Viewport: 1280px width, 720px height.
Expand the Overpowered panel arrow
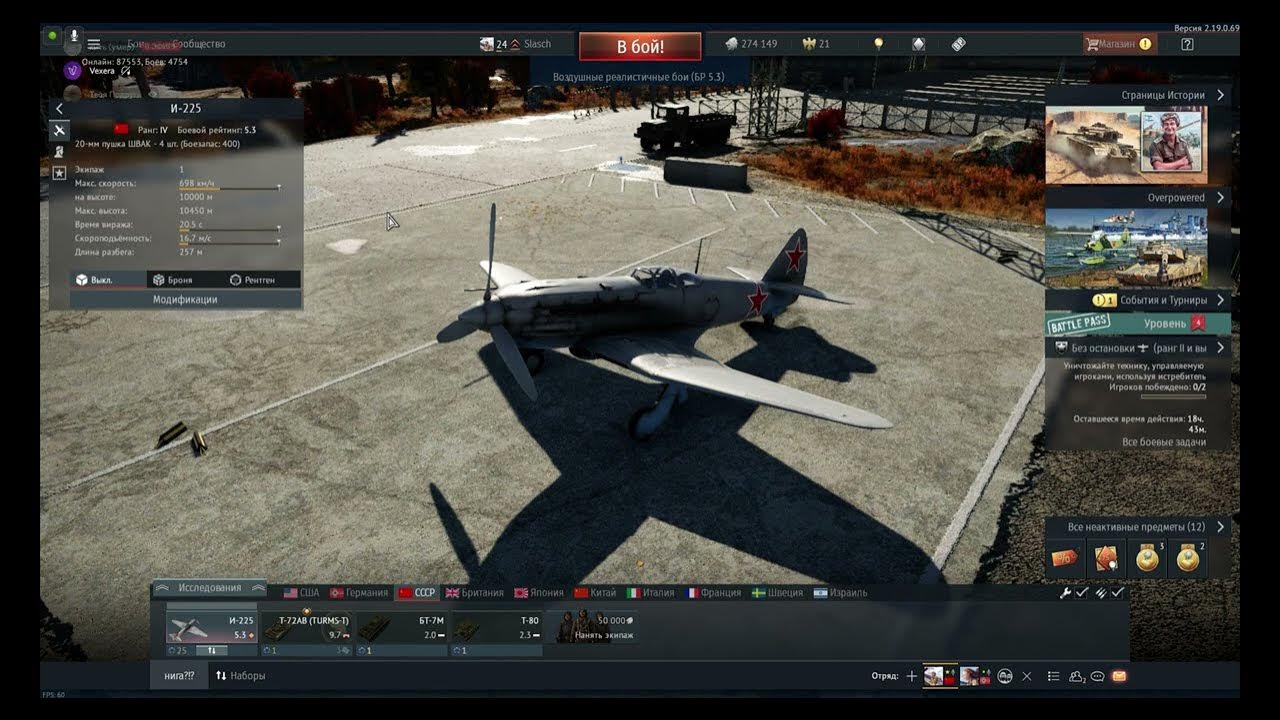(1221, 198)
